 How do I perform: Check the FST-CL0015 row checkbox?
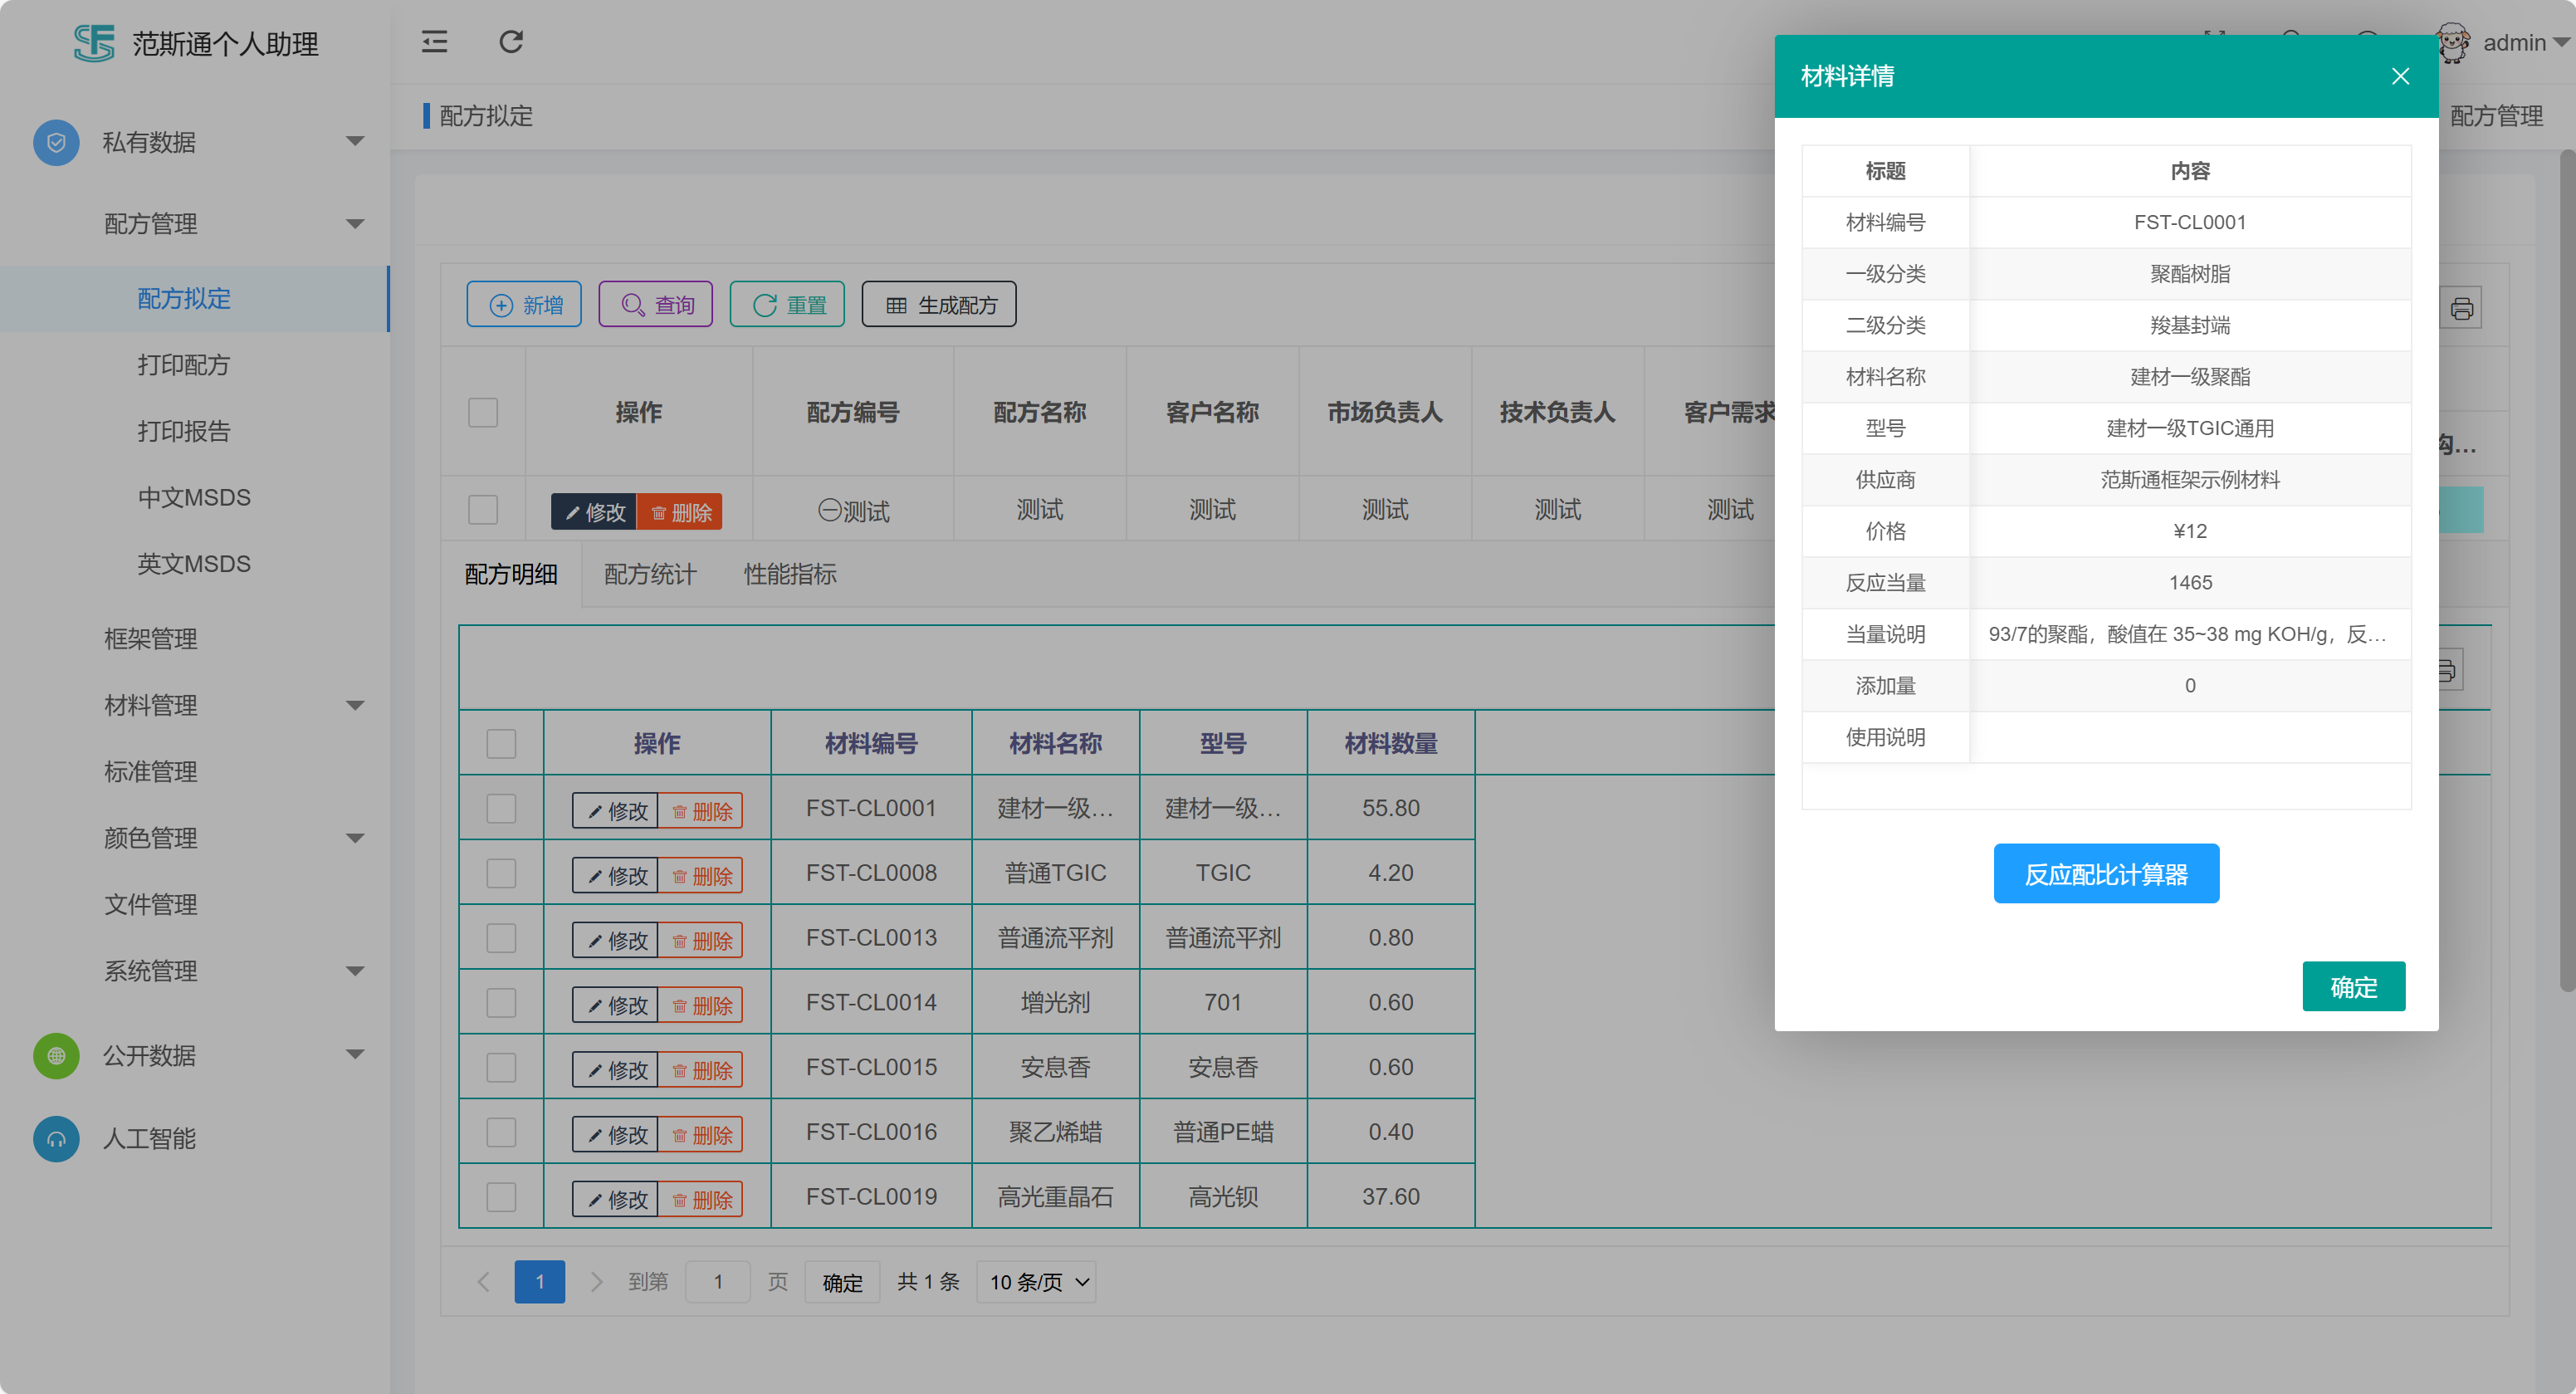pyautogui.click(x=501, y=1067)
